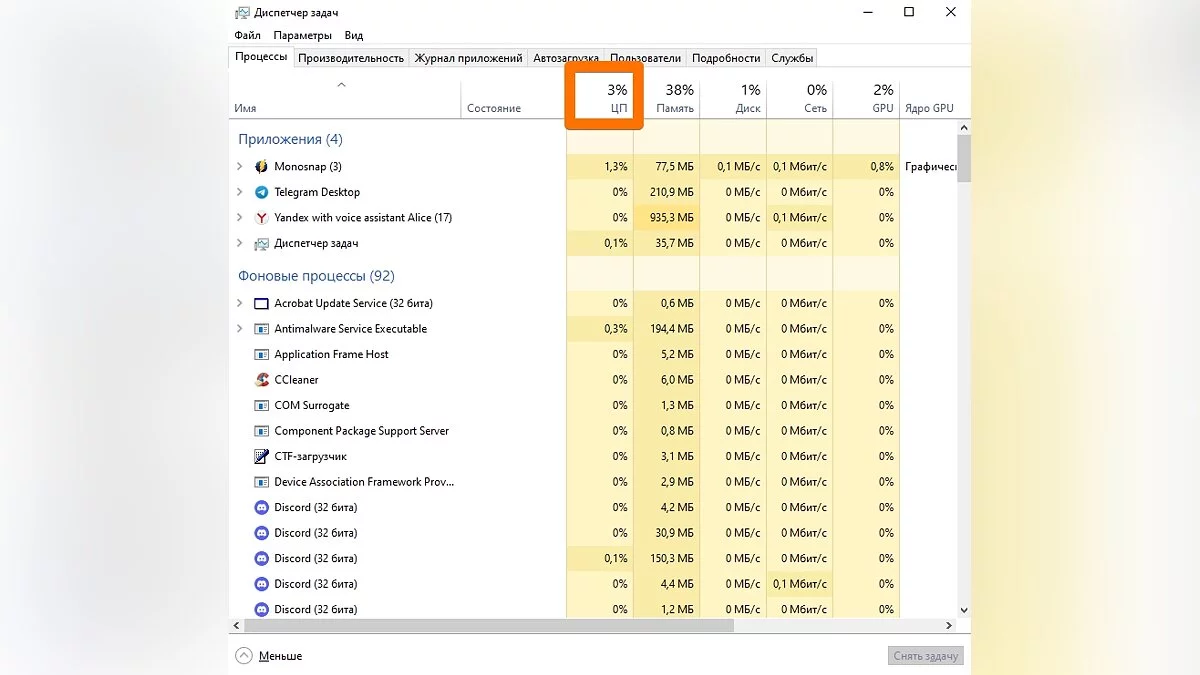Click the Monosnap app icon
The height and width of the screenshot is (675, 1200).
tap(261, 167)
